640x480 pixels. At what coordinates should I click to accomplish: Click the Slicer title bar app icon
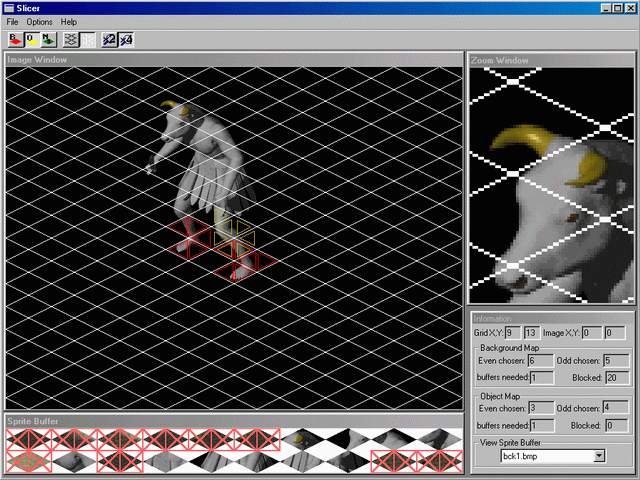[9, 7]
